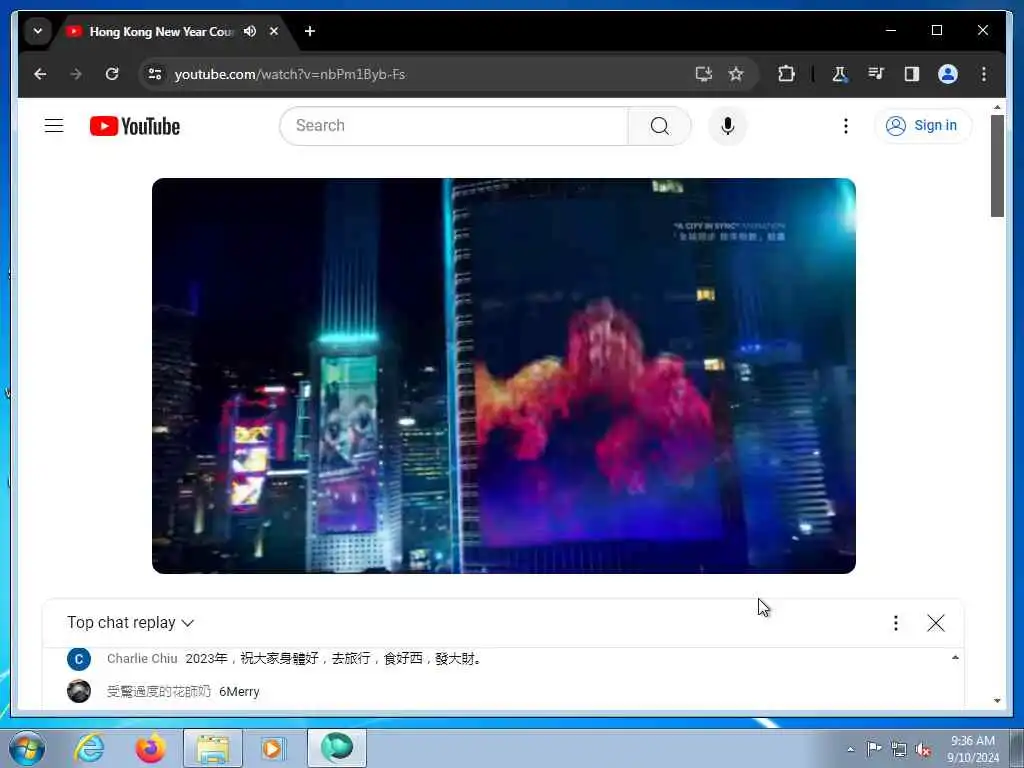Open the Chrome three-dot menu

(x=984, y=74)
